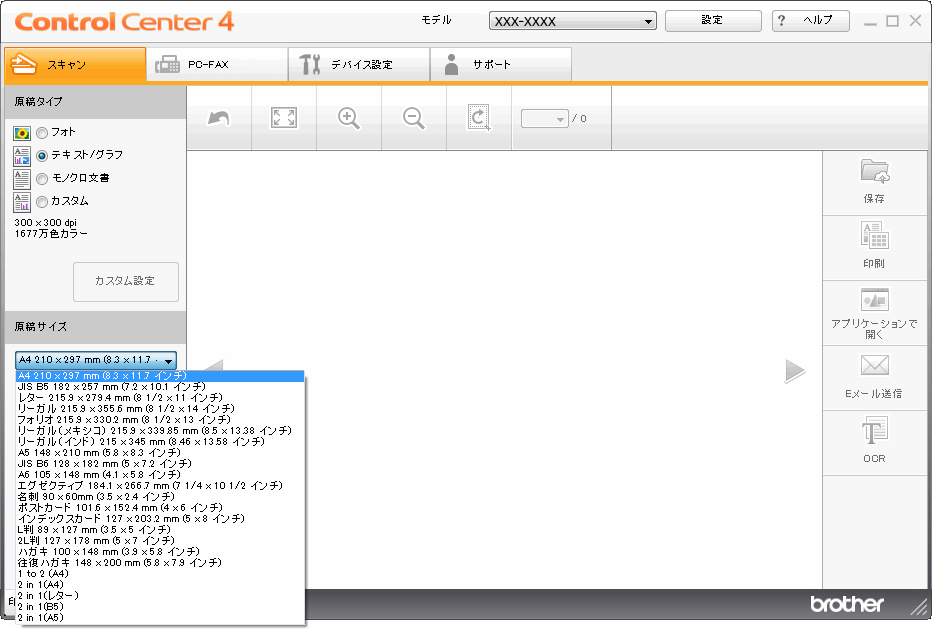Choose フォリオ 215.9 x 330.2 mm option
Viewport: 933px width, 629px height.
point(159,420)
